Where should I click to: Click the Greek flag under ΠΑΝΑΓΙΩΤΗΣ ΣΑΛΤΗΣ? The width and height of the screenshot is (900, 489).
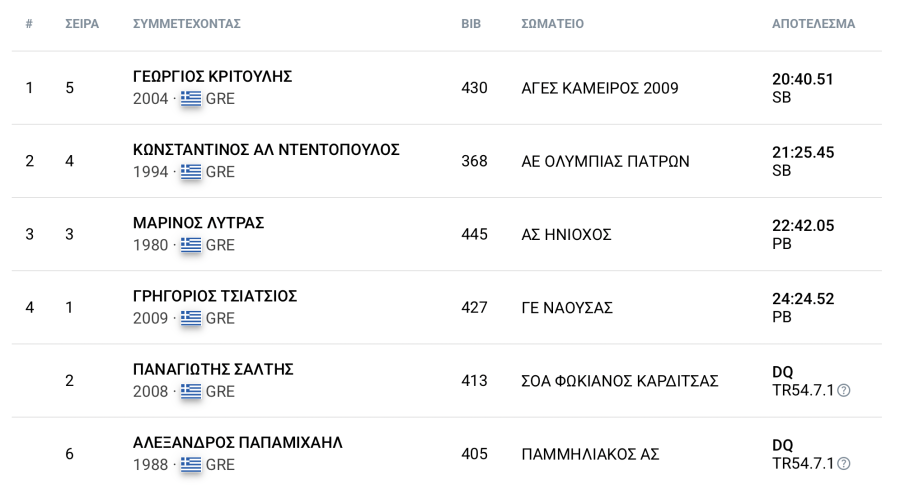pyautogui.click(x=191, y=391)
